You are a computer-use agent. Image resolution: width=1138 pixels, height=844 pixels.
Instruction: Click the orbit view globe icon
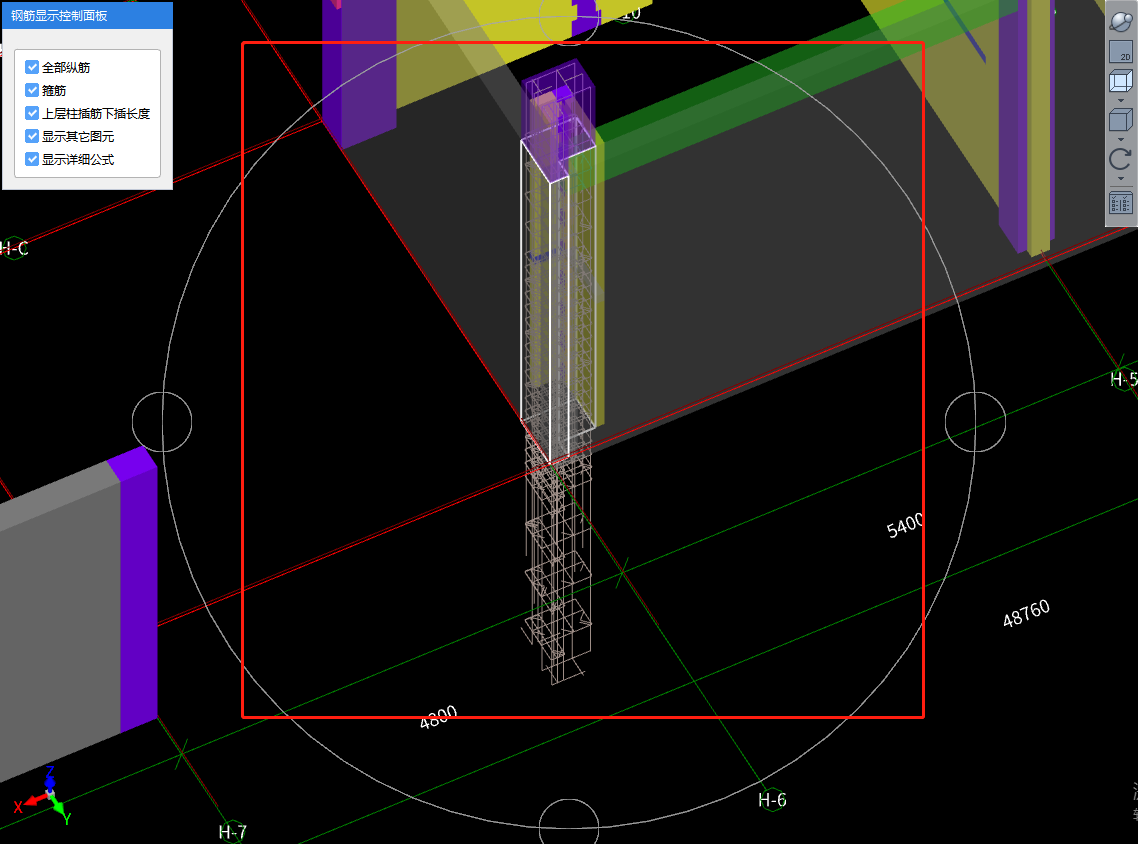[x=1121, y=21]
